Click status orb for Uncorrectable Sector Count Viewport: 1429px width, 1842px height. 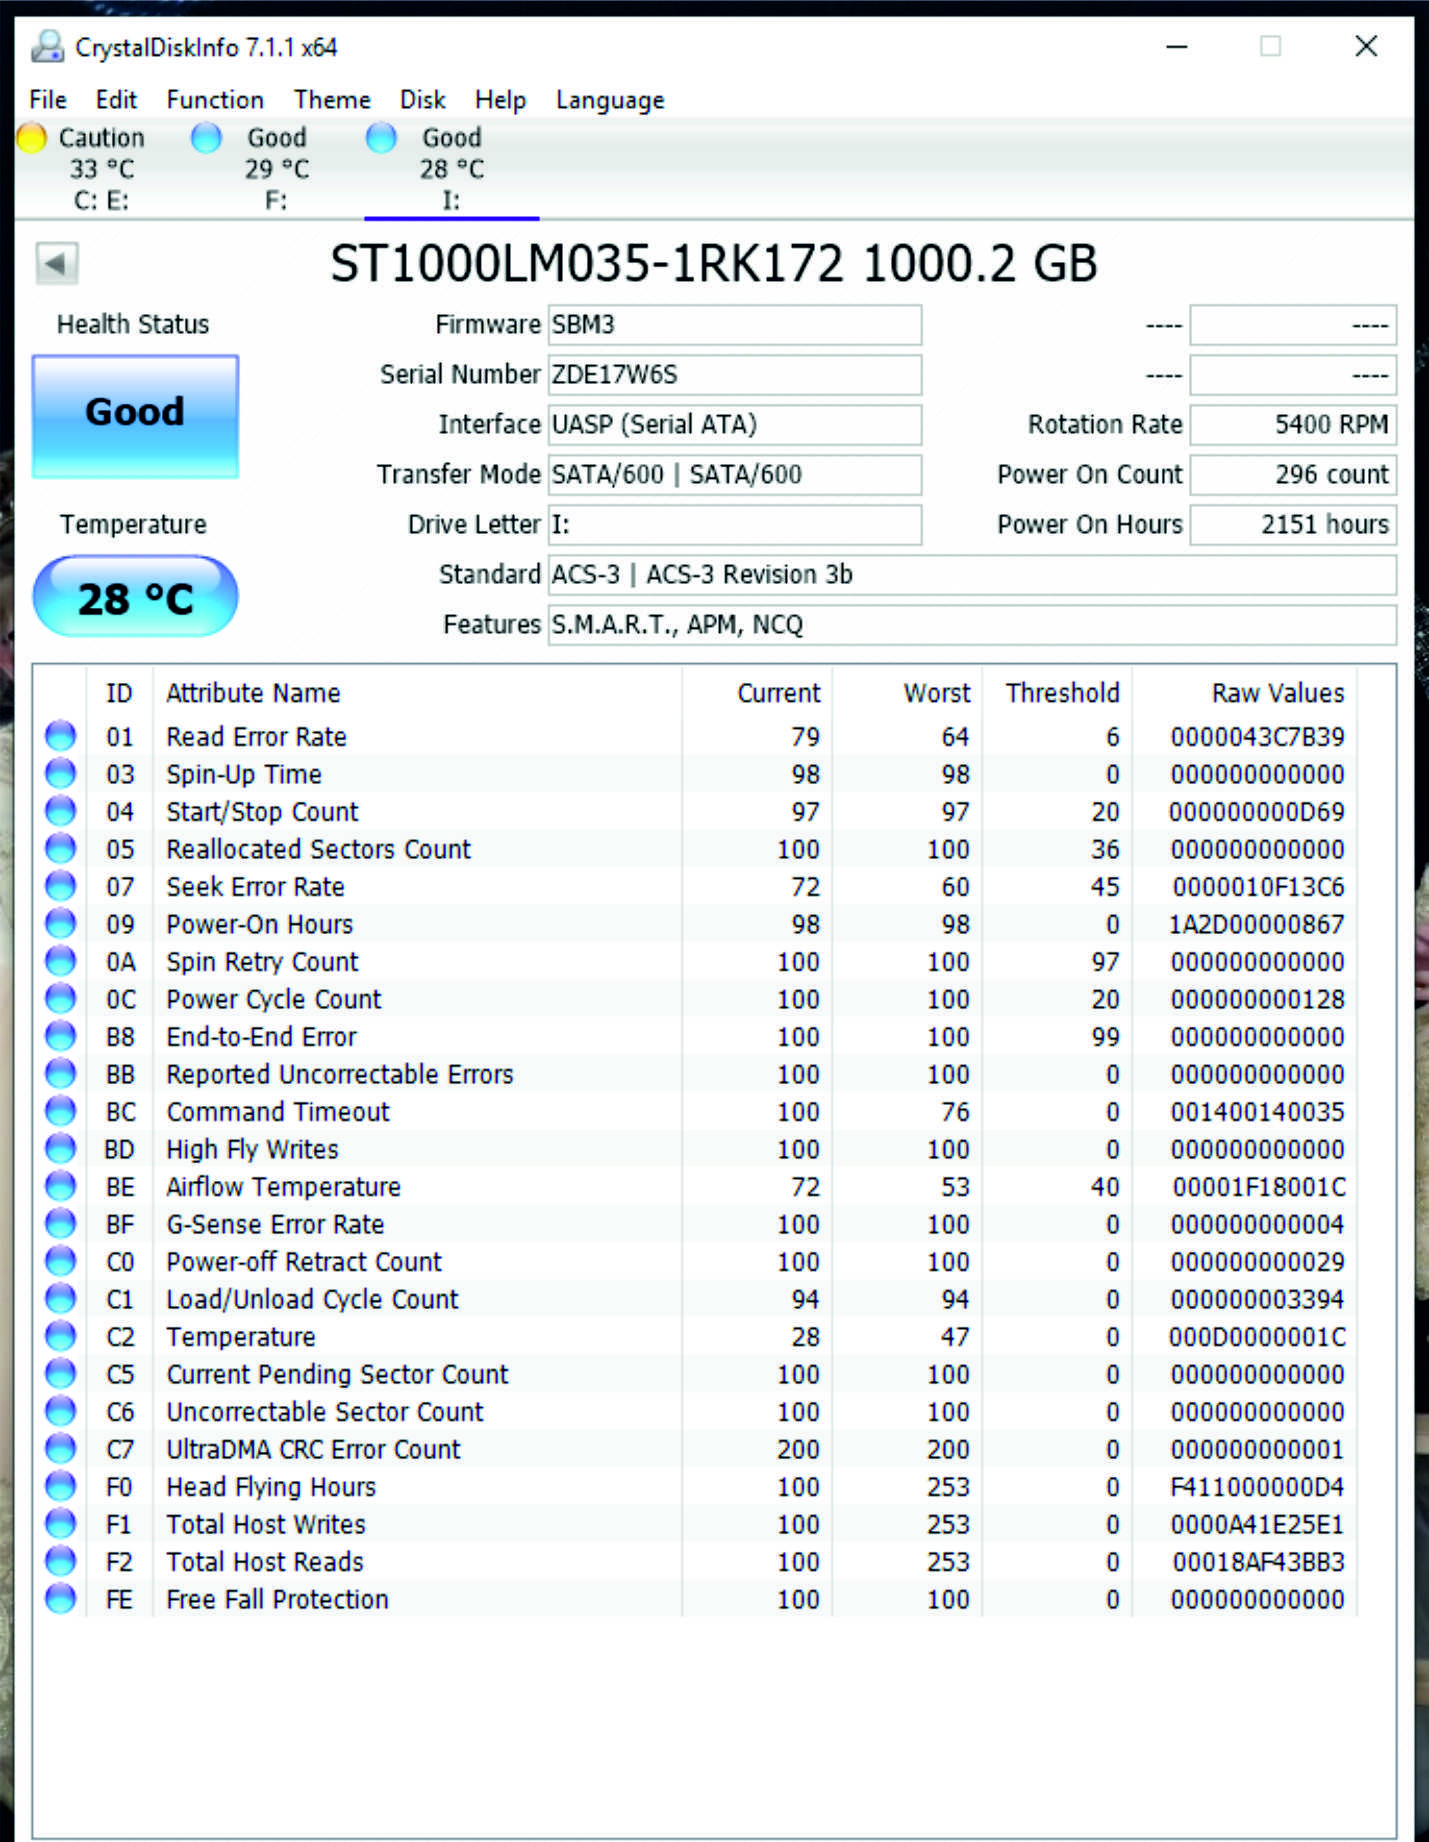click(61, 1411)
